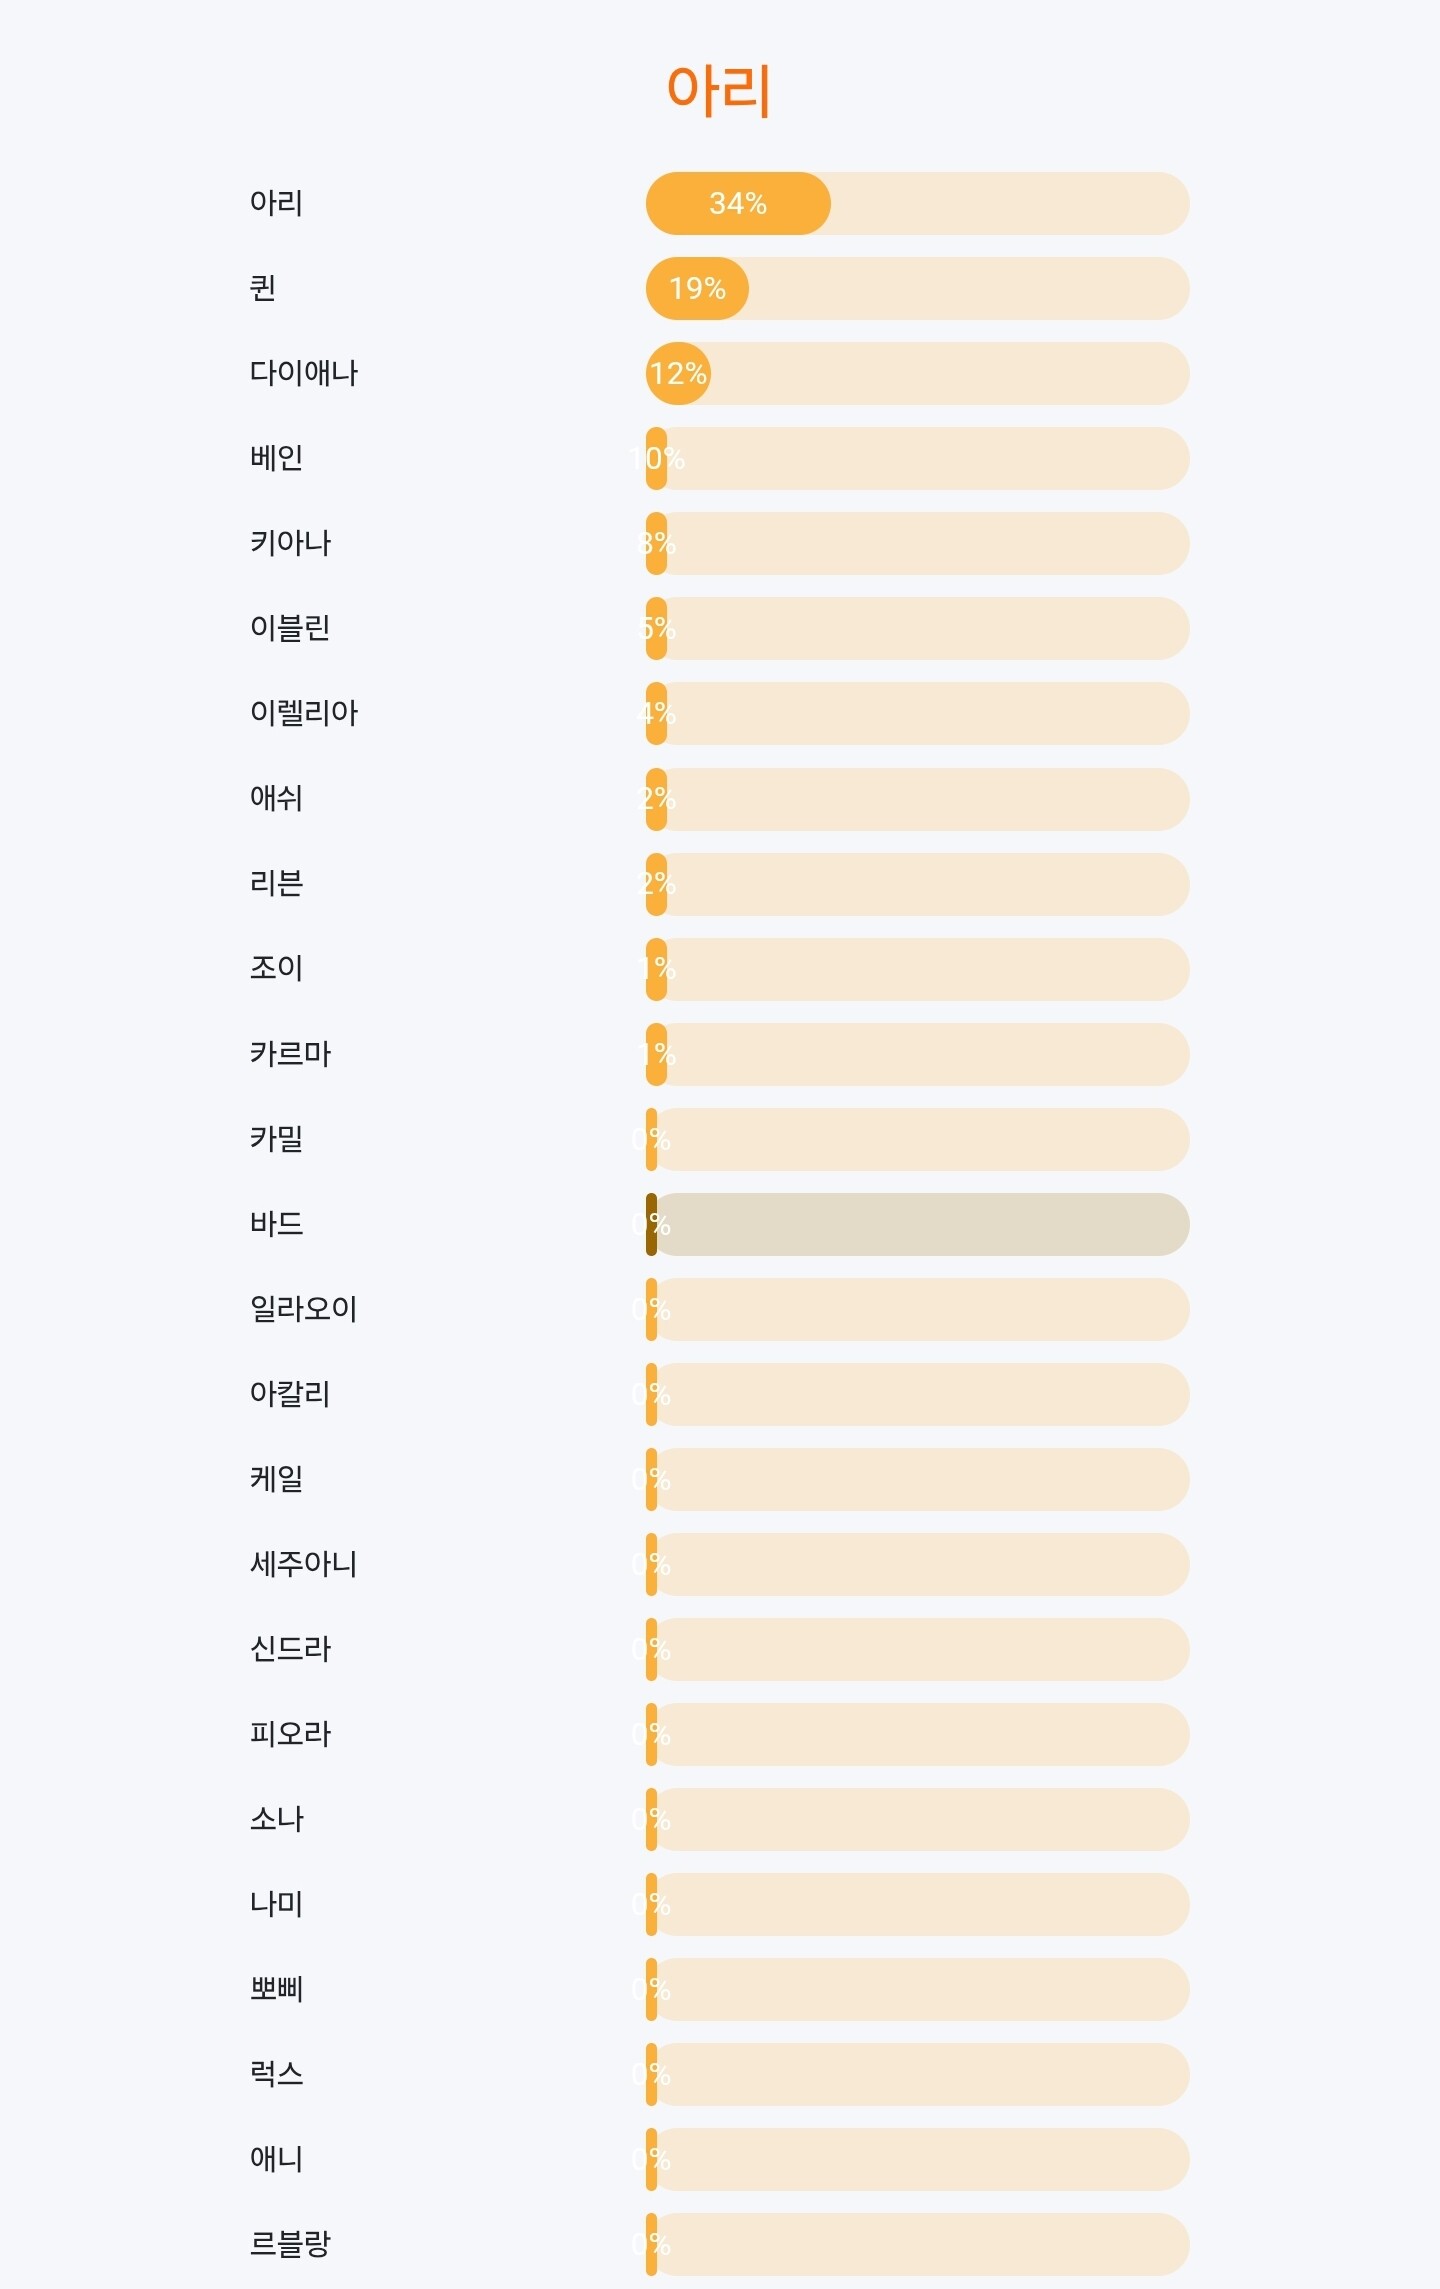The width and height of the screenshot is (1440, 2289).
Task: Click the 럭스 name label
Action: (276, 2073)
